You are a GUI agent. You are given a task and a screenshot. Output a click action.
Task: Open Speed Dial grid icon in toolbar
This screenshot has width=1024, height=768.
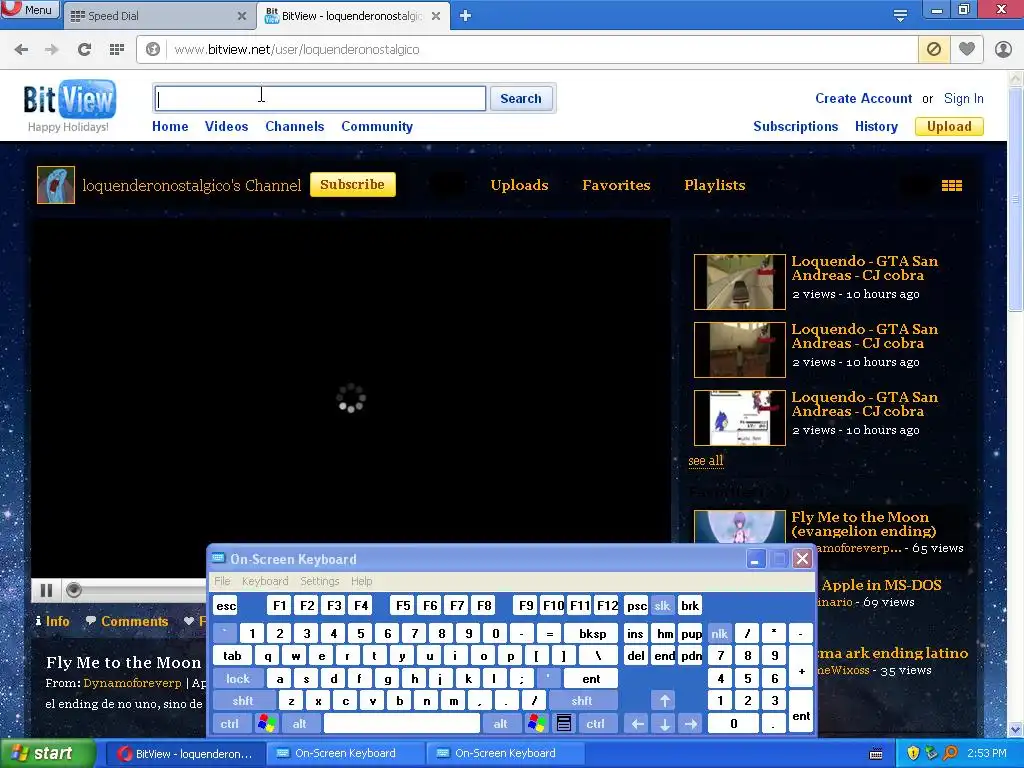point(117,50)
